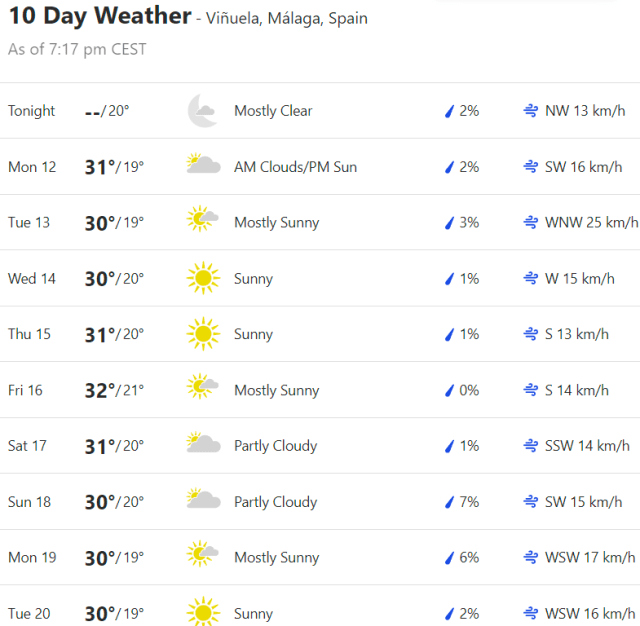The image size is (640, 626).
Task: Click the wind icon in the Tonight row
Action: point(531,111)
